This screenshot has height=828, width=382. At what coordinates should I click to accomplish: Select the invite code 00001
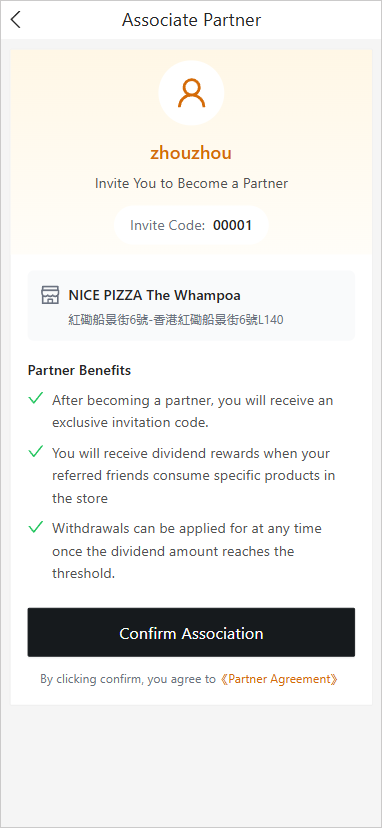click(232, 225)
